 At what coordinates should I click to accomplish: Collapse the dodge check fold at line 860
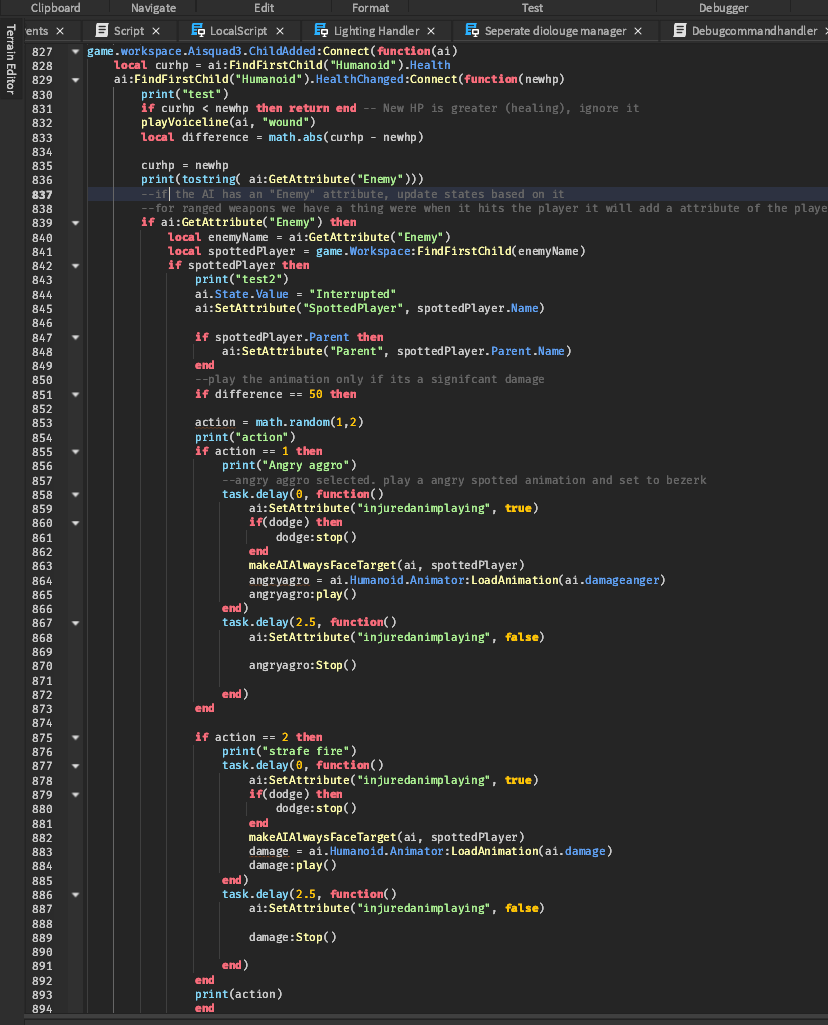coord(76,523)
